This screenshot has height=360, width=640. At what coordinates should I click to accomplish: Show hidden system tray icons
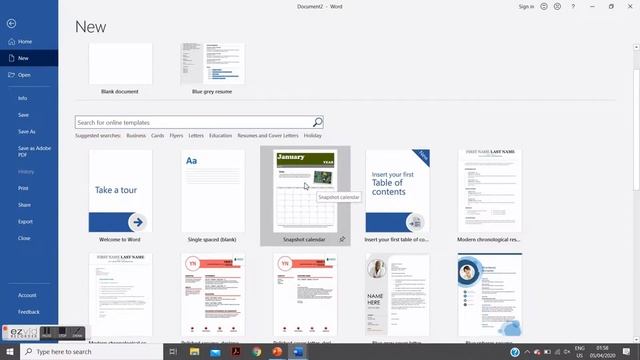pos(527,352)
